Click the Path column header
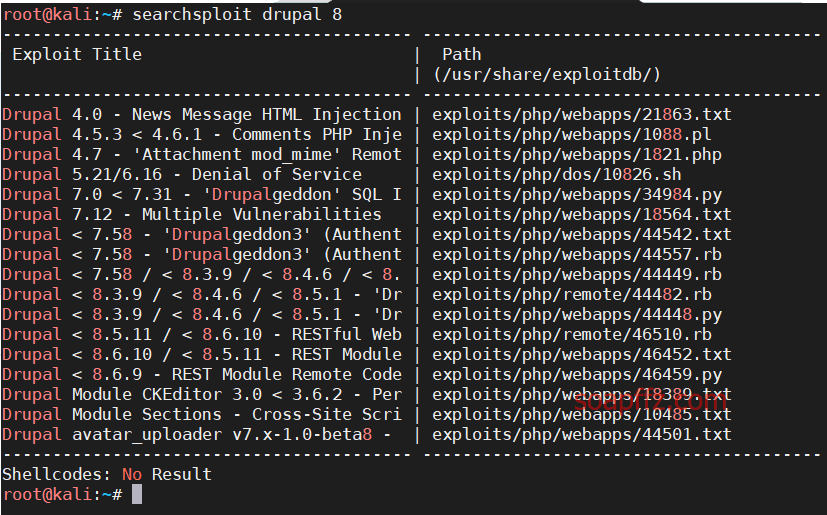This screenshot has width=827, height=515. 461,54
